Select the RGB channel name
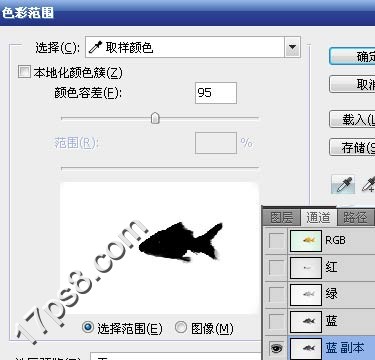Image resolution: width=375 pixels, height=360 pixels. click(x=335, y=240)
